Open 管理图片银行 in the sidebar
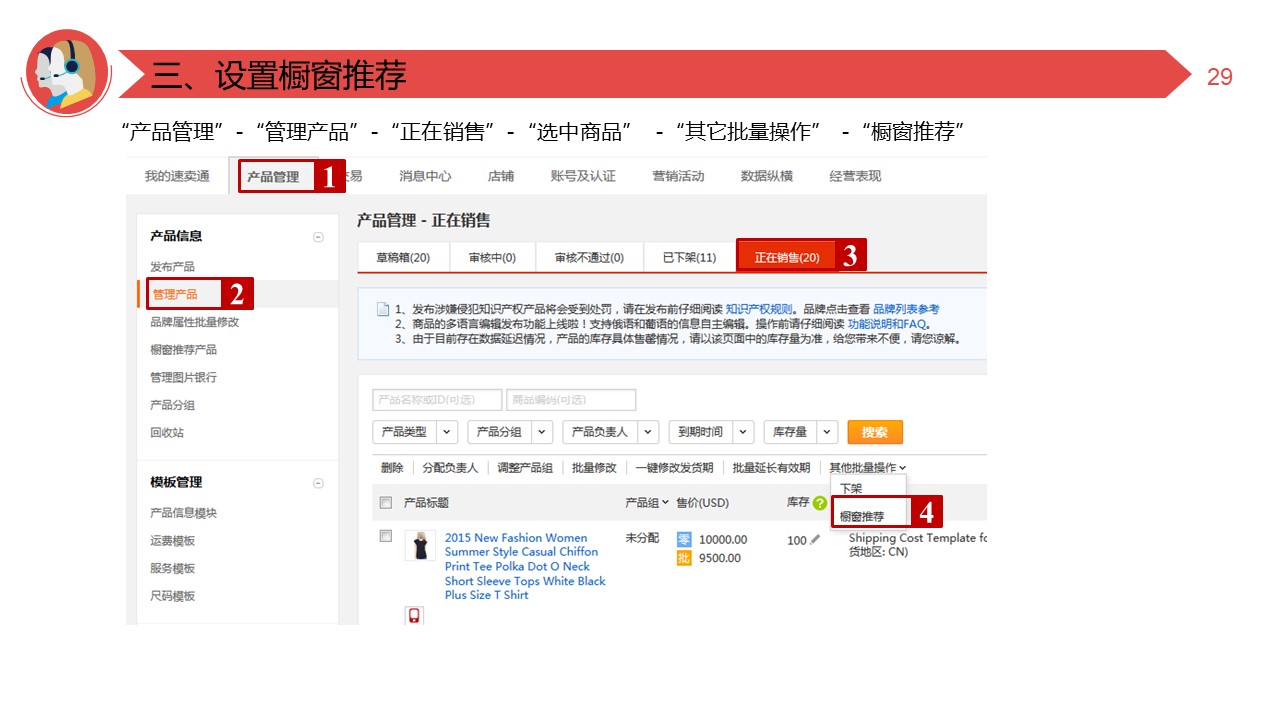Viewport: 1280px width, 720px height. click(184, 378)
